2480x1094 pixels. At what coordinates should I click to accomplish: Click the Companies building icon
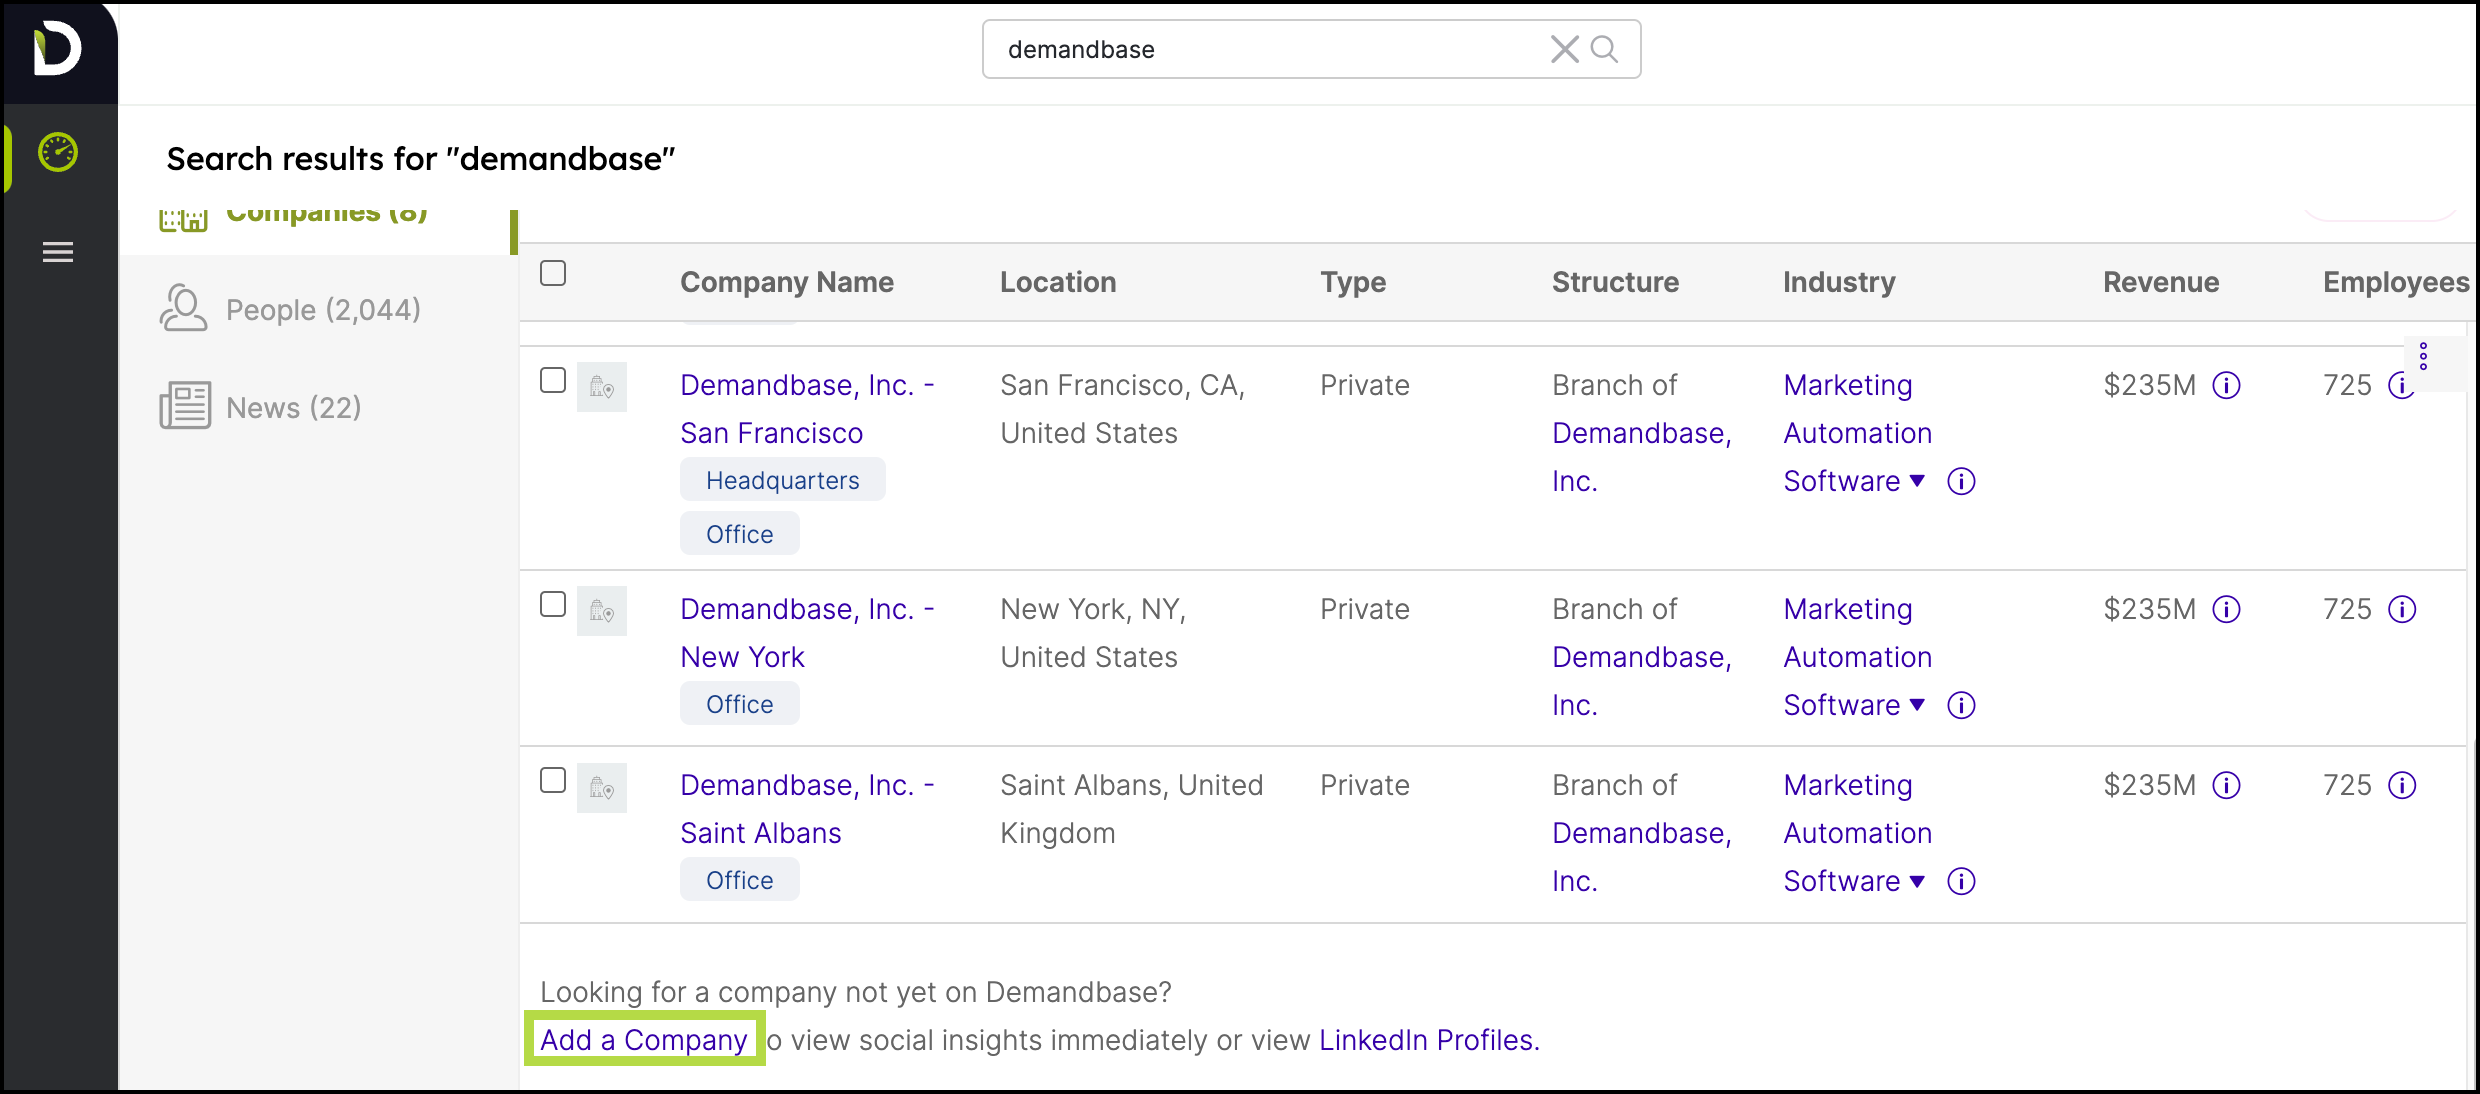[184, 220]
